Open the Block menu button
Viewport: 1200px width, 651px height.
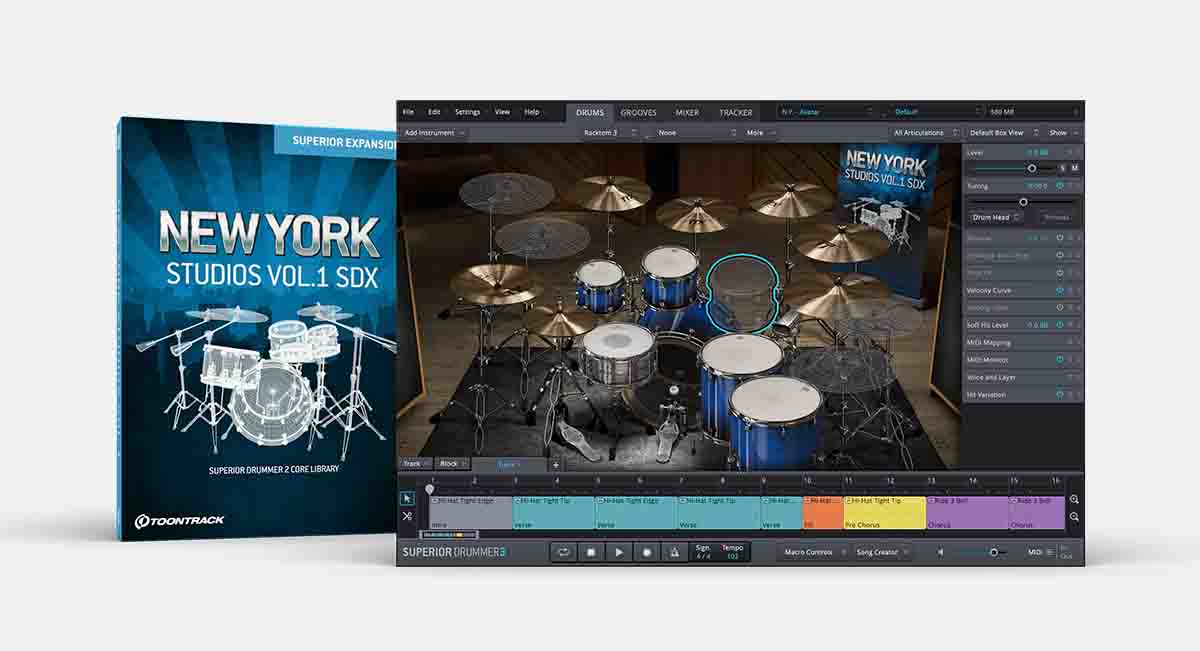point(452,464)
